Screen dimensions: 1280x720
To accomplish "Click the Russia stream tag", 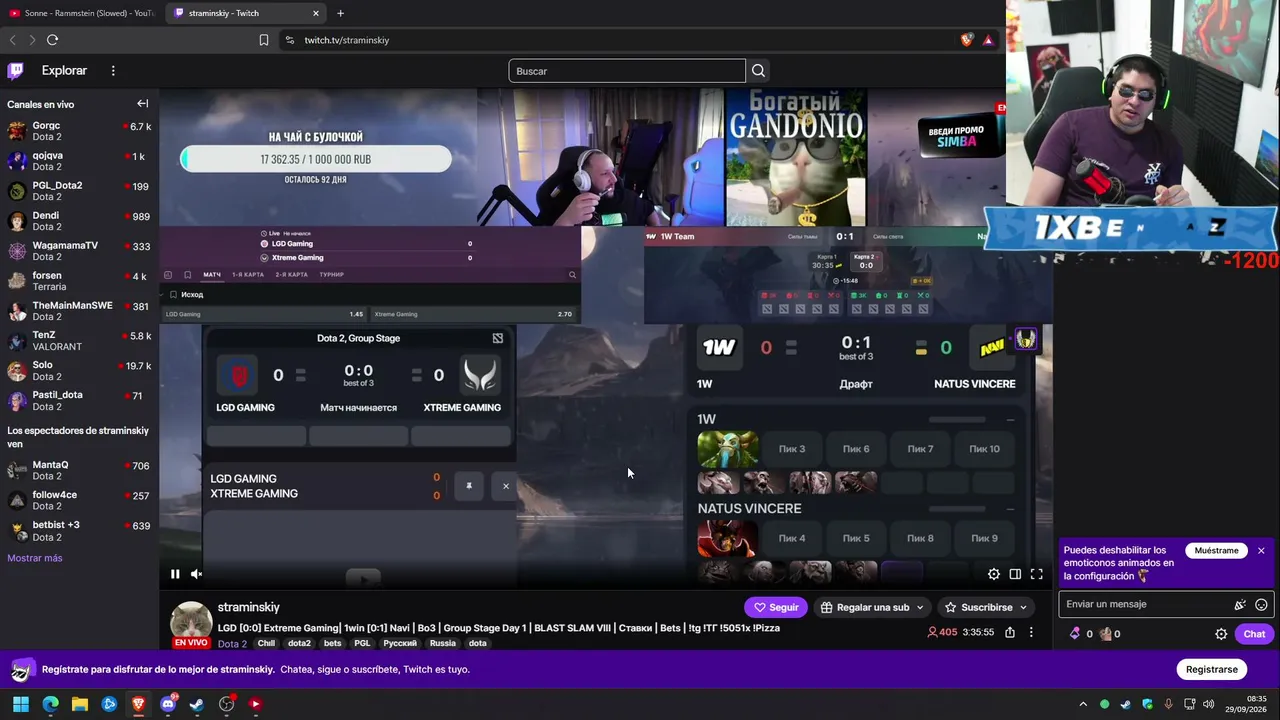I will (443, 643).
